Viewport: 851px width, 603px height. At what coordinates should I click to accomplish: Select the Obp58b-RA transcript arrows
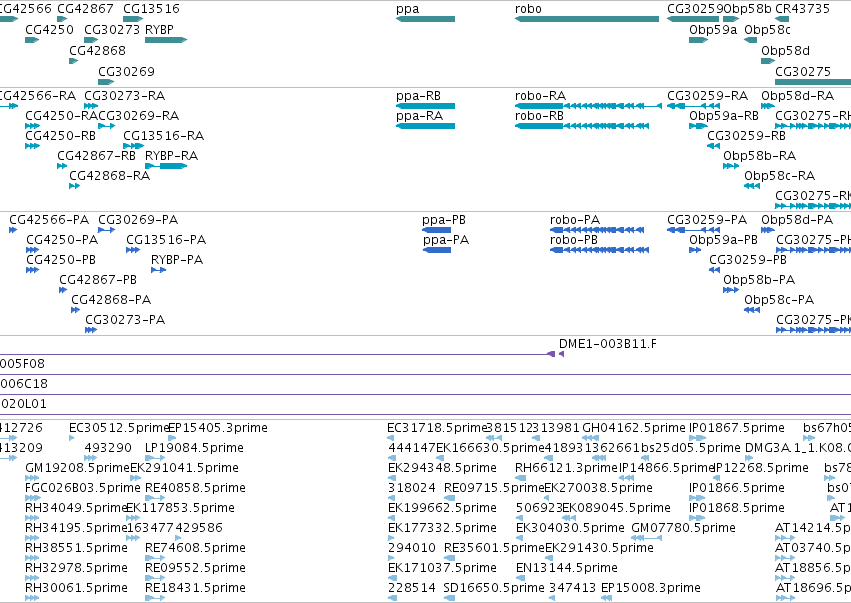(731, 166)
